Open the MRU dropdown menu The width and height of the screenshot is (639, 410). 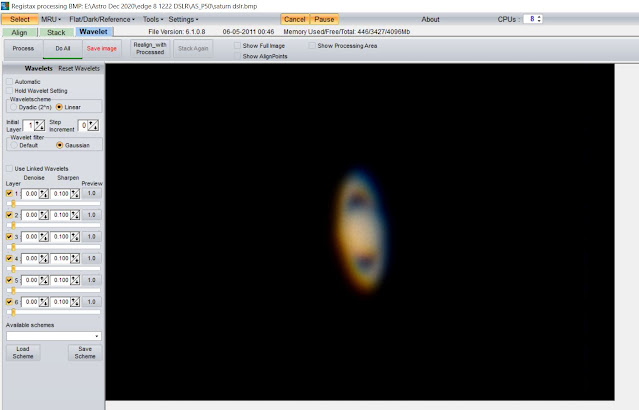click(x=51, y=19)
